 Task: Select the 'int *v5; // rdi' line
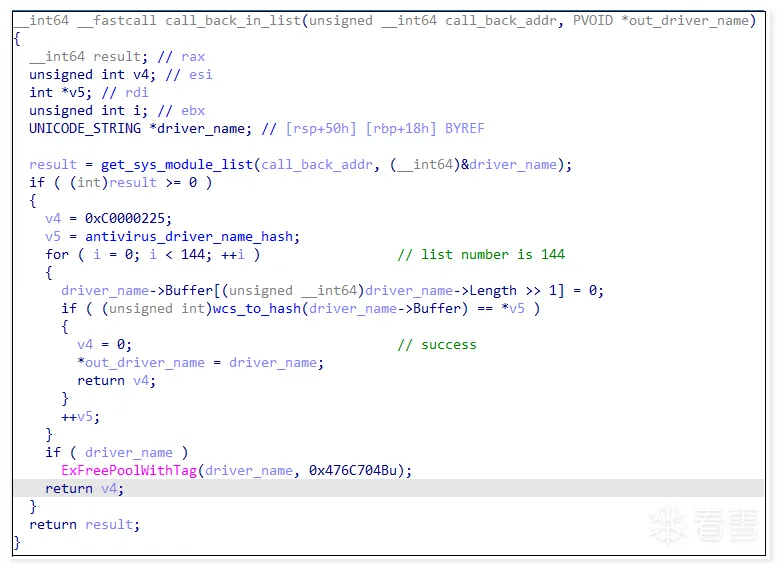pyautogui.click(x=89, y=92)
